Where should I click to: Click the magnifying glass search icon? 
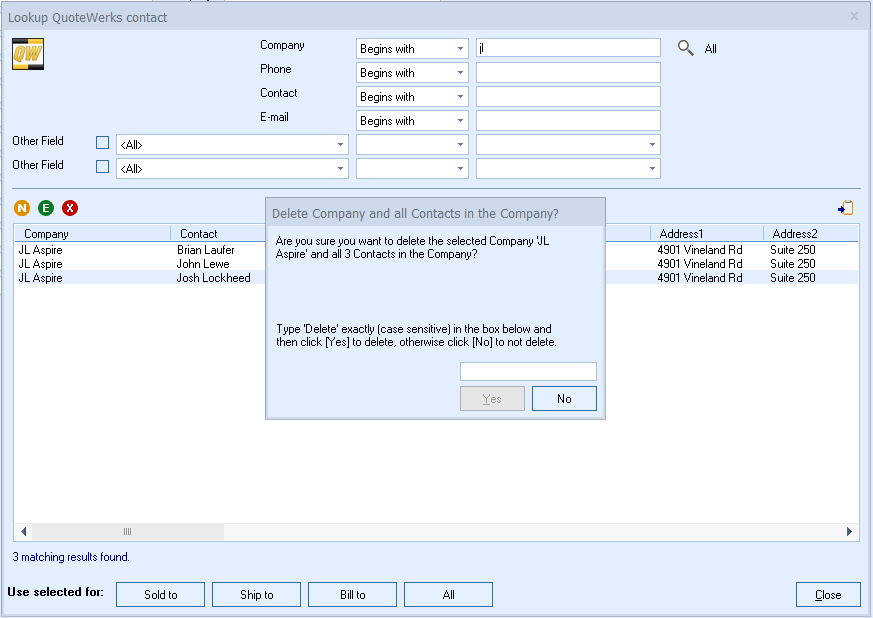pos(685,48)
